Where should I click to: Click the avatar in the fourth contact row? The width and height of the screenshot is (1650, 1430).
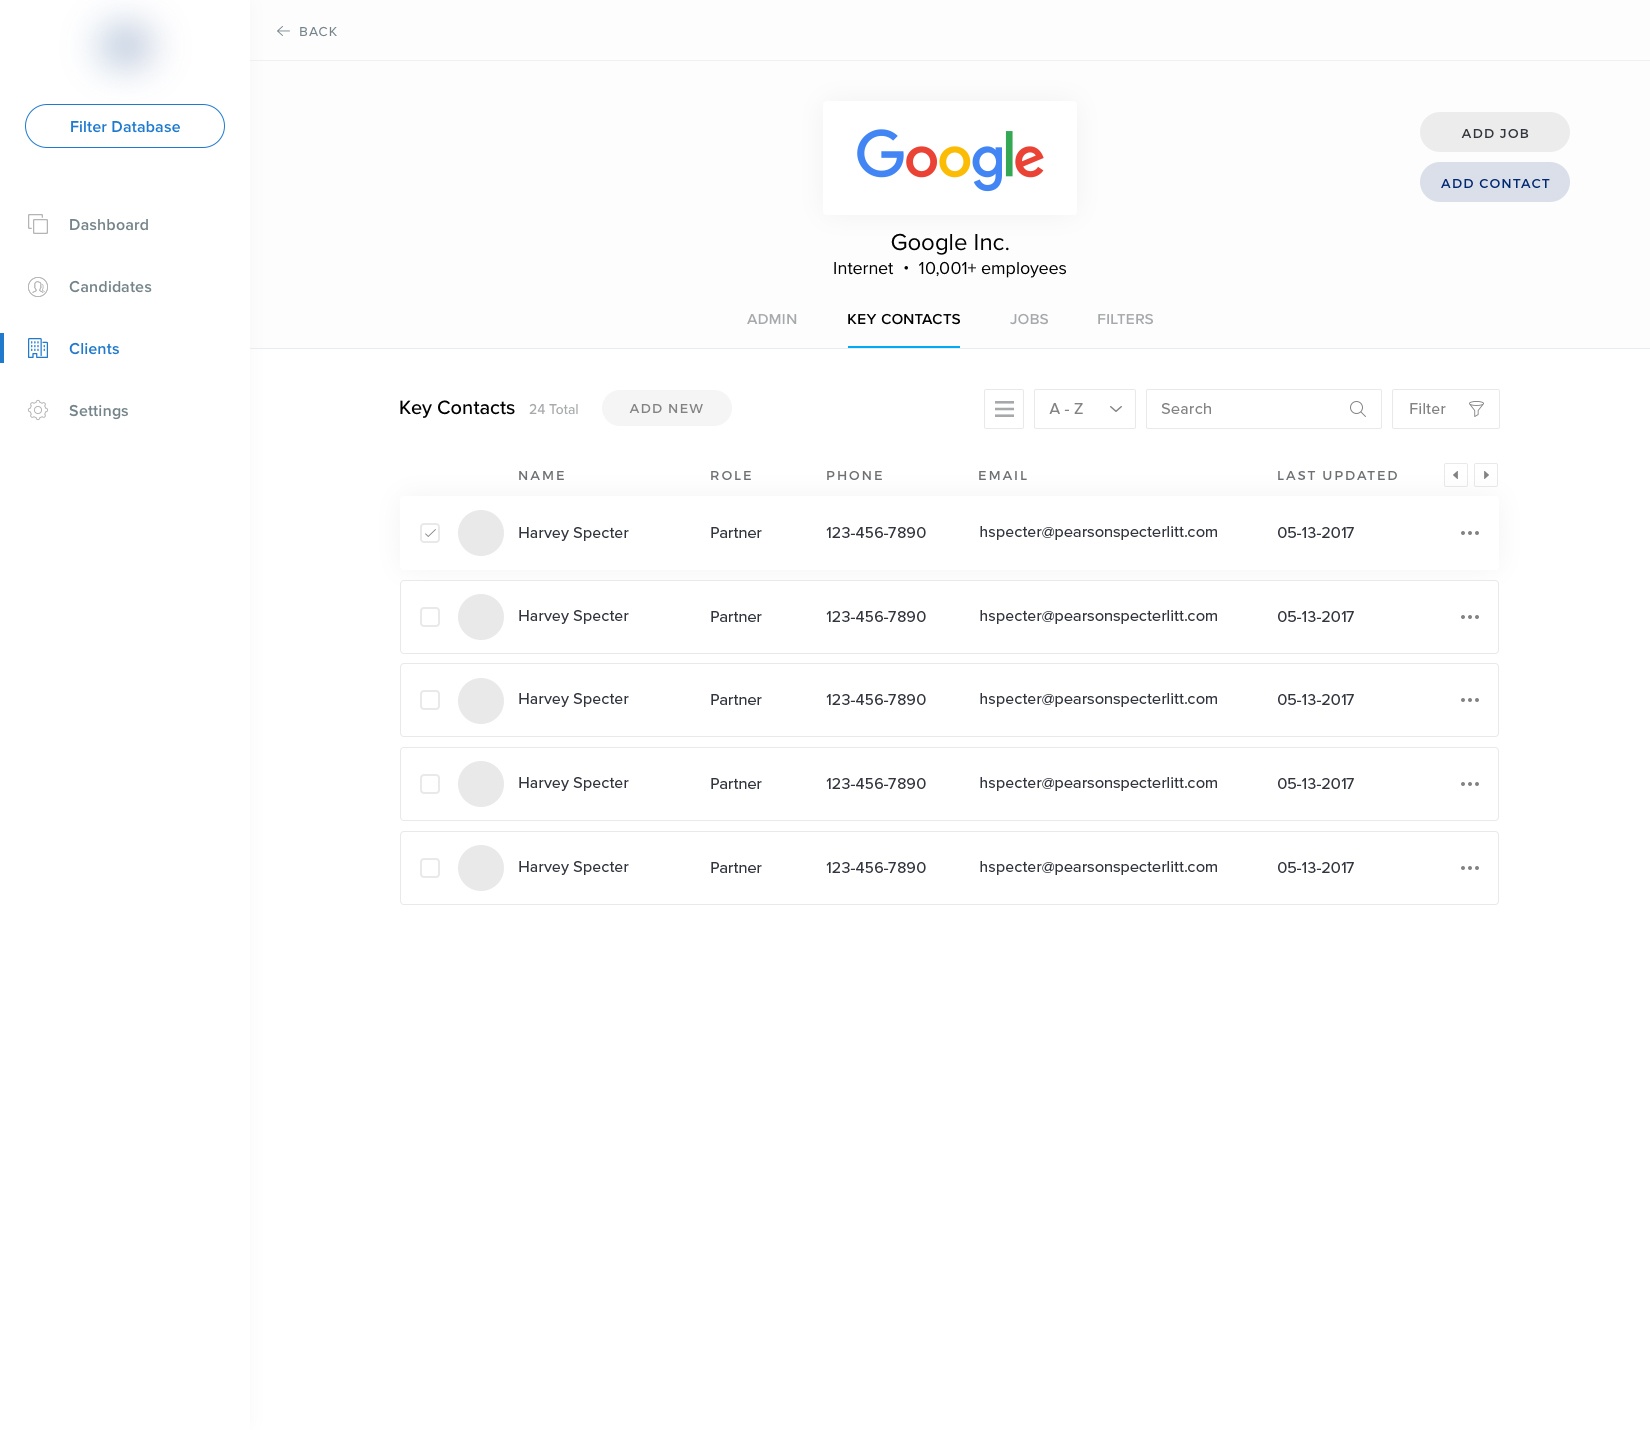pos(481,784)
